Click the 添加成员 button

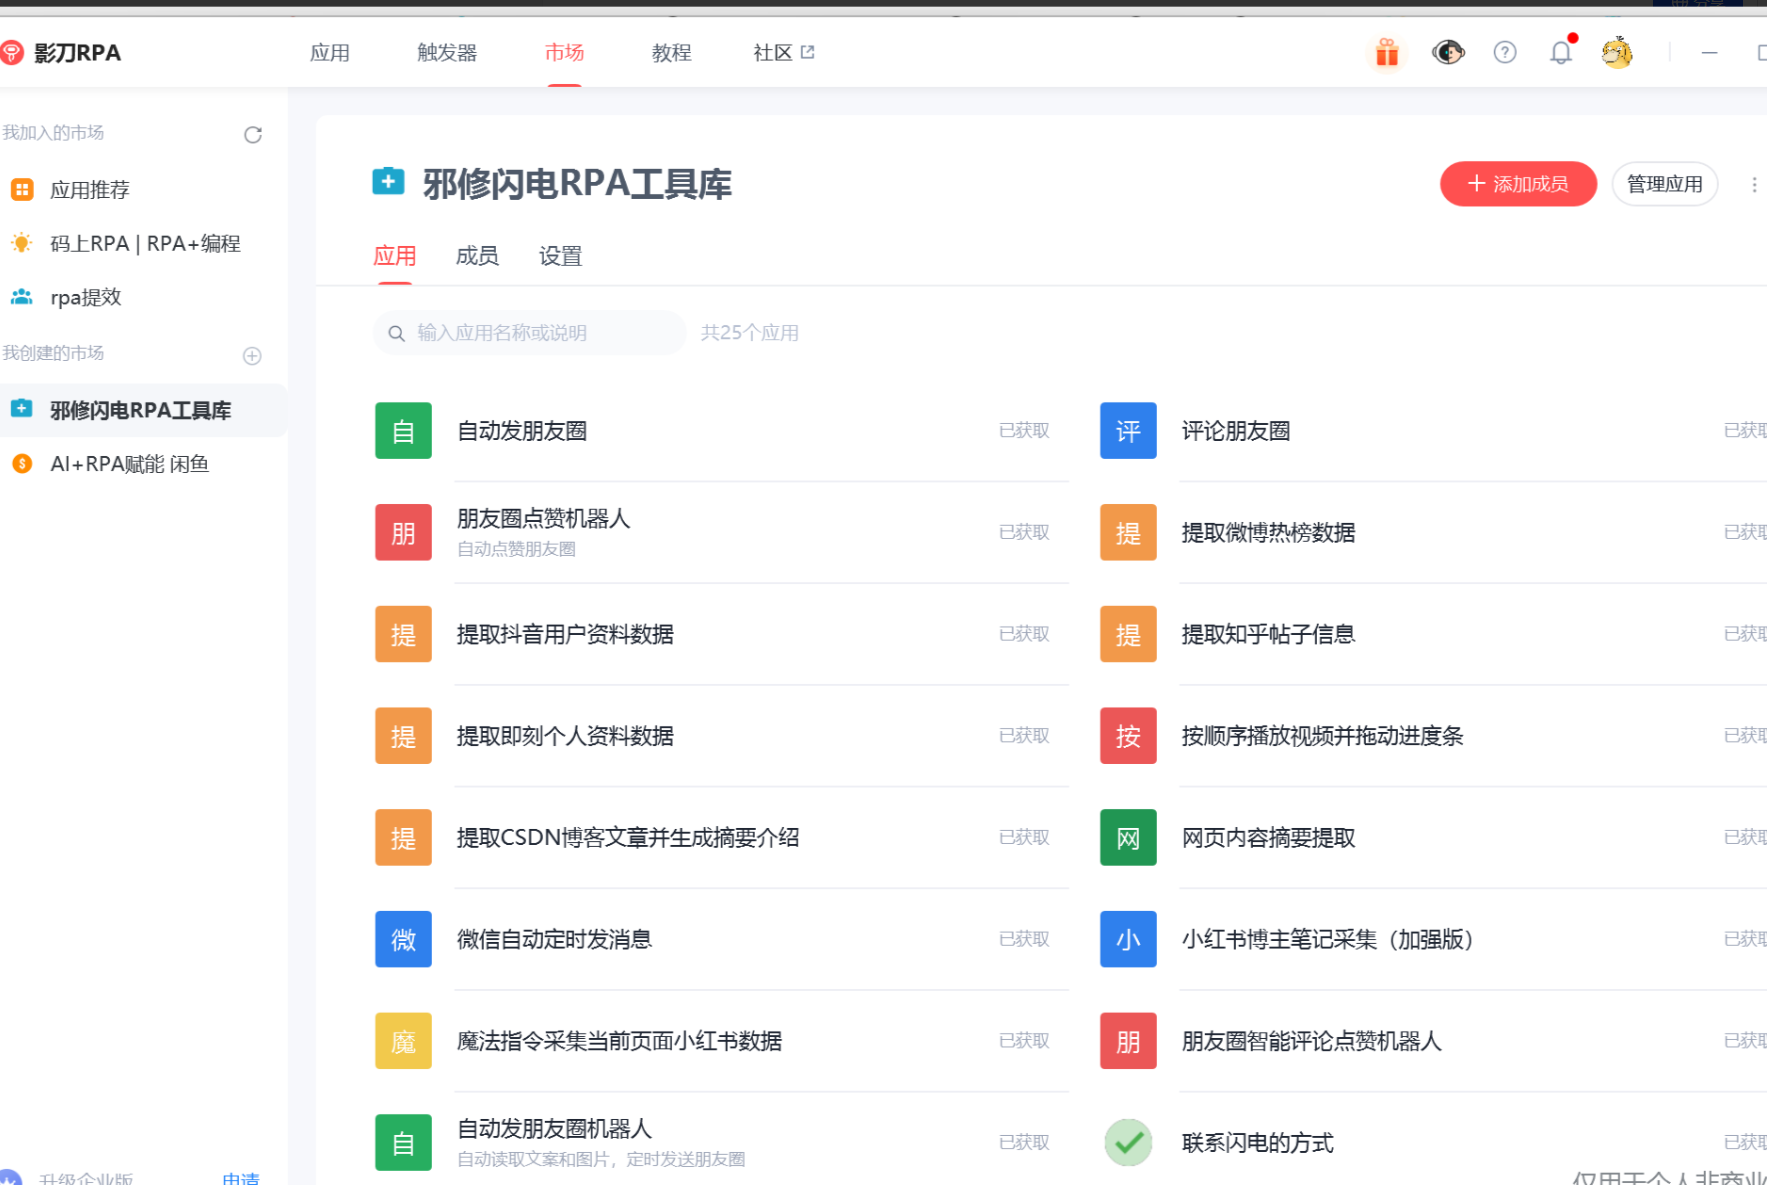[1518, 184]
